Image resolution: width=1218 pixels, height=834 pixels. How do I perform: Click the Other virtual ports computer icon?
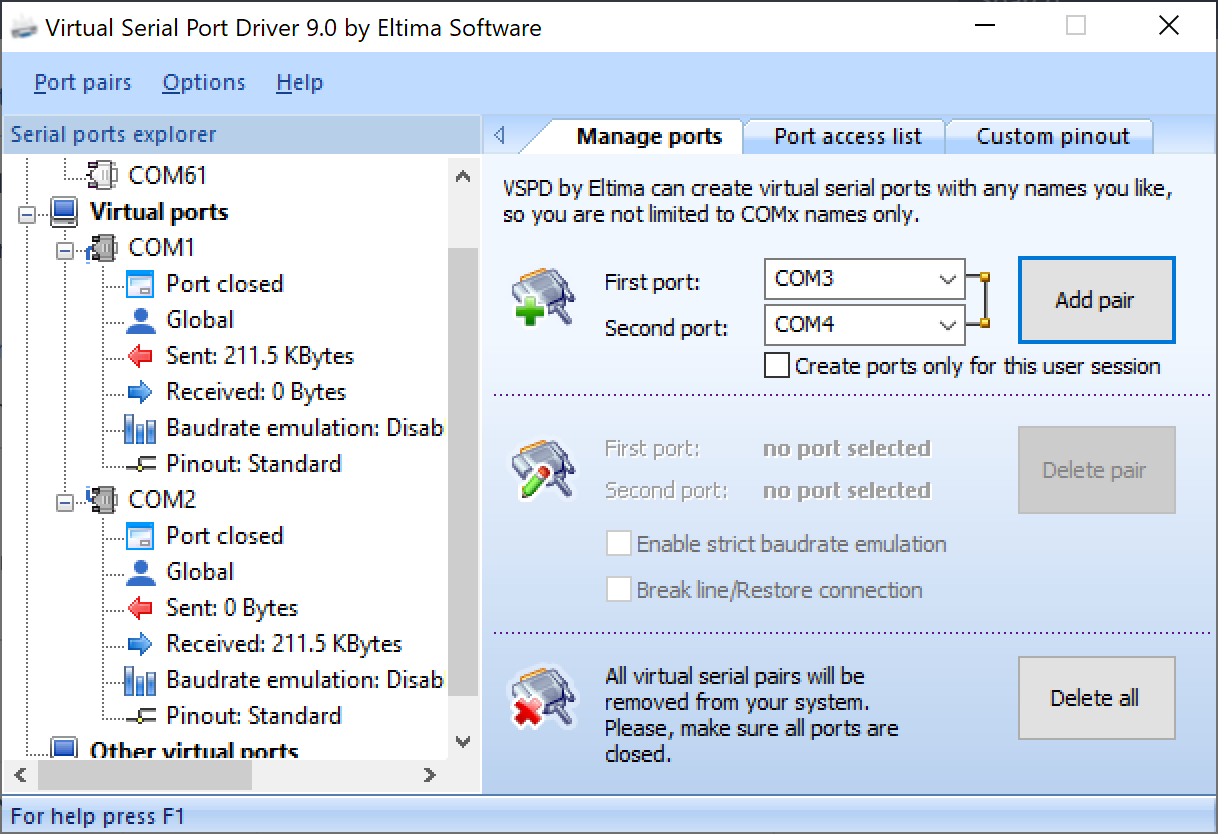point(65,750)
